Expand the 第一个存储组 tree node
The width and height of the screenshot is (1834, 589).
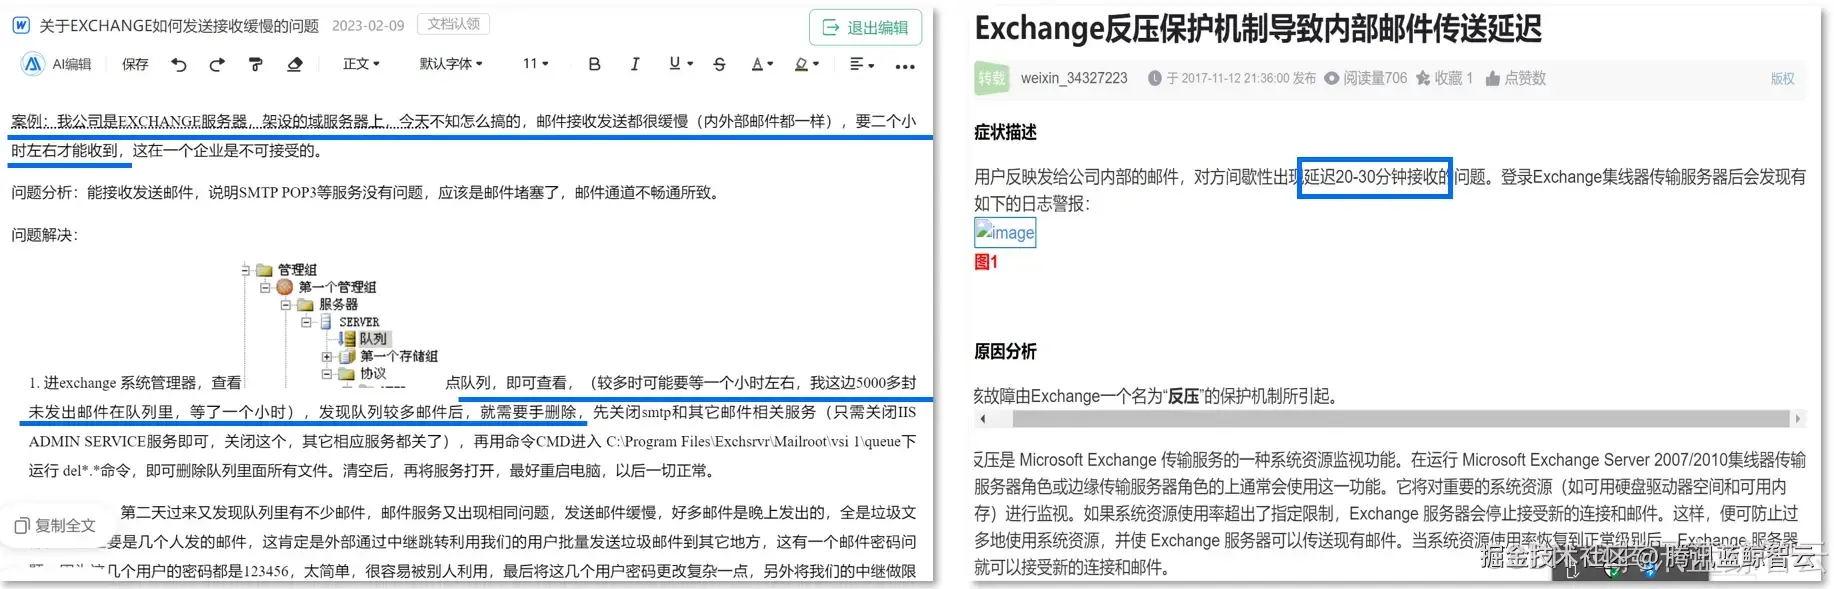click(x=326, y=356)
